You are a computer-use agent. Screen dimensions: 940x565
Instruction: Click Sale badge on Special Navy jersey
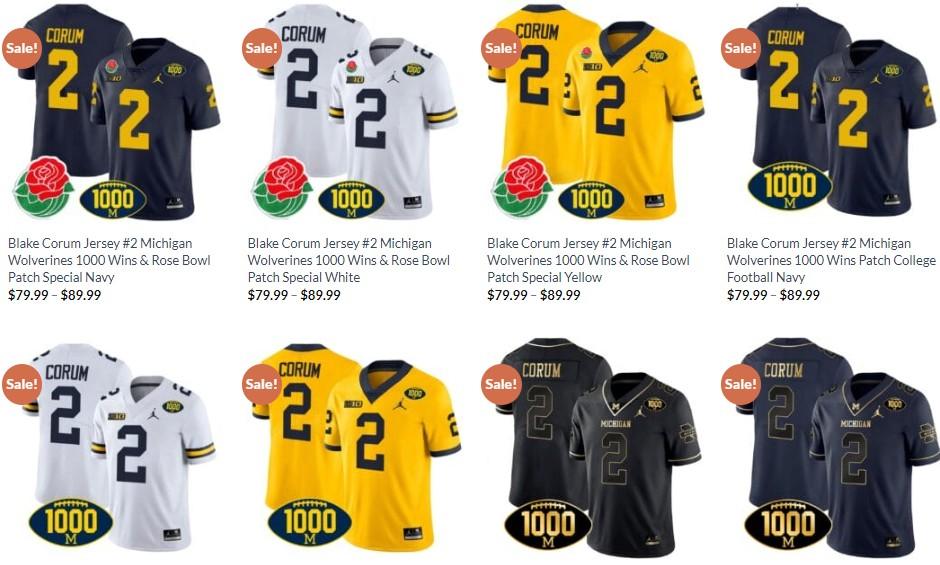22,47
